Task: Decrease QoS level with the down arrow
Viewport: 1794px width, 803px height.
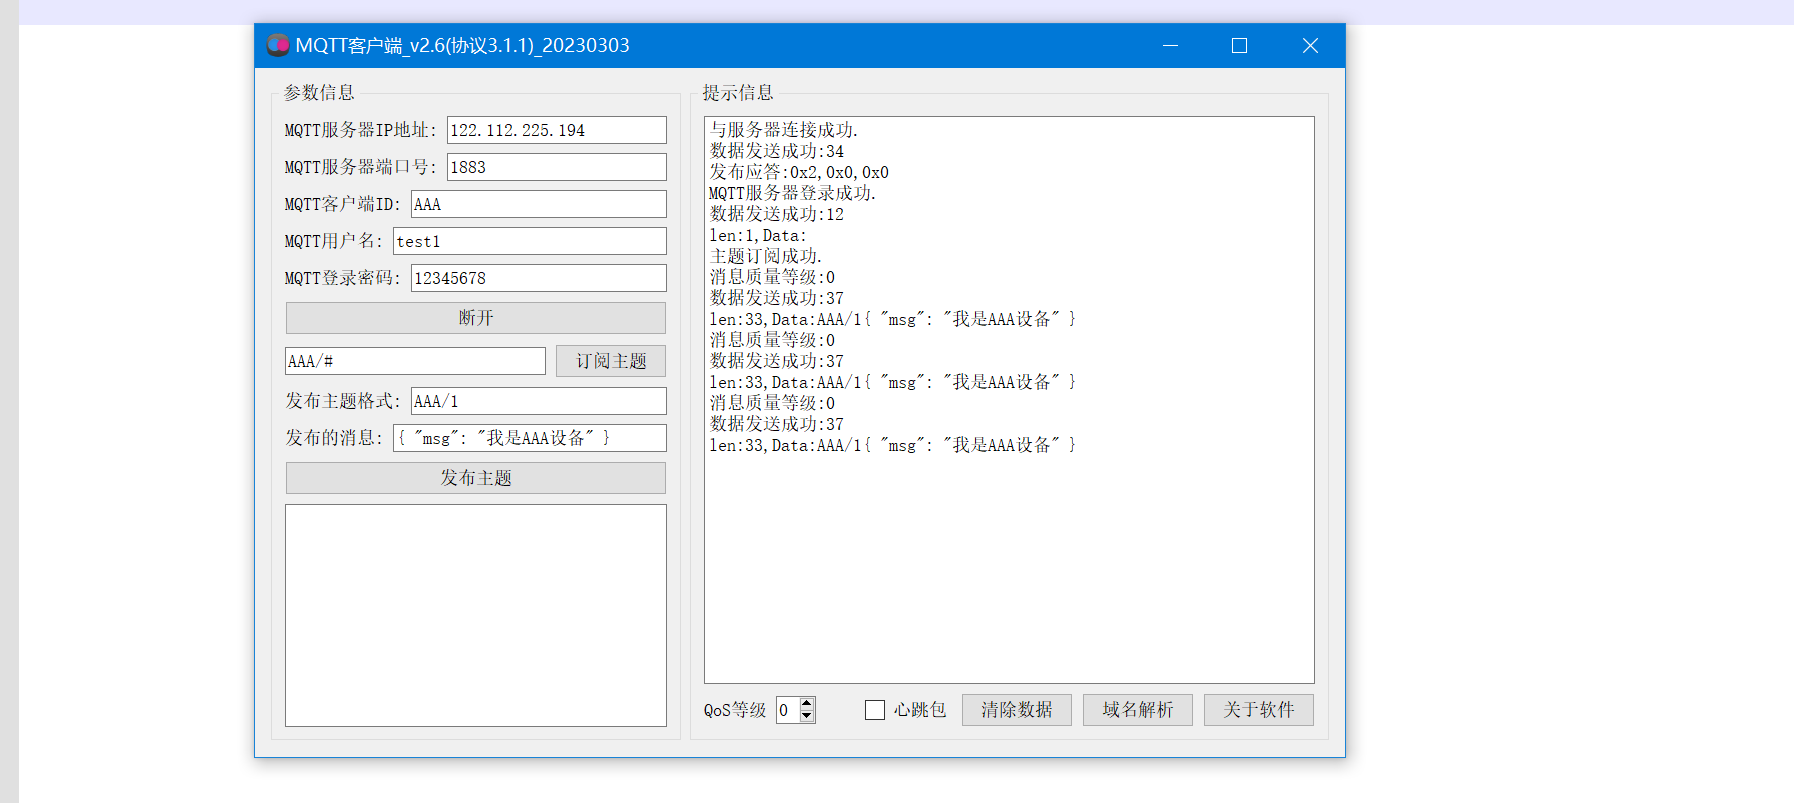Action: pyautogui.click(x=807, y=716)
